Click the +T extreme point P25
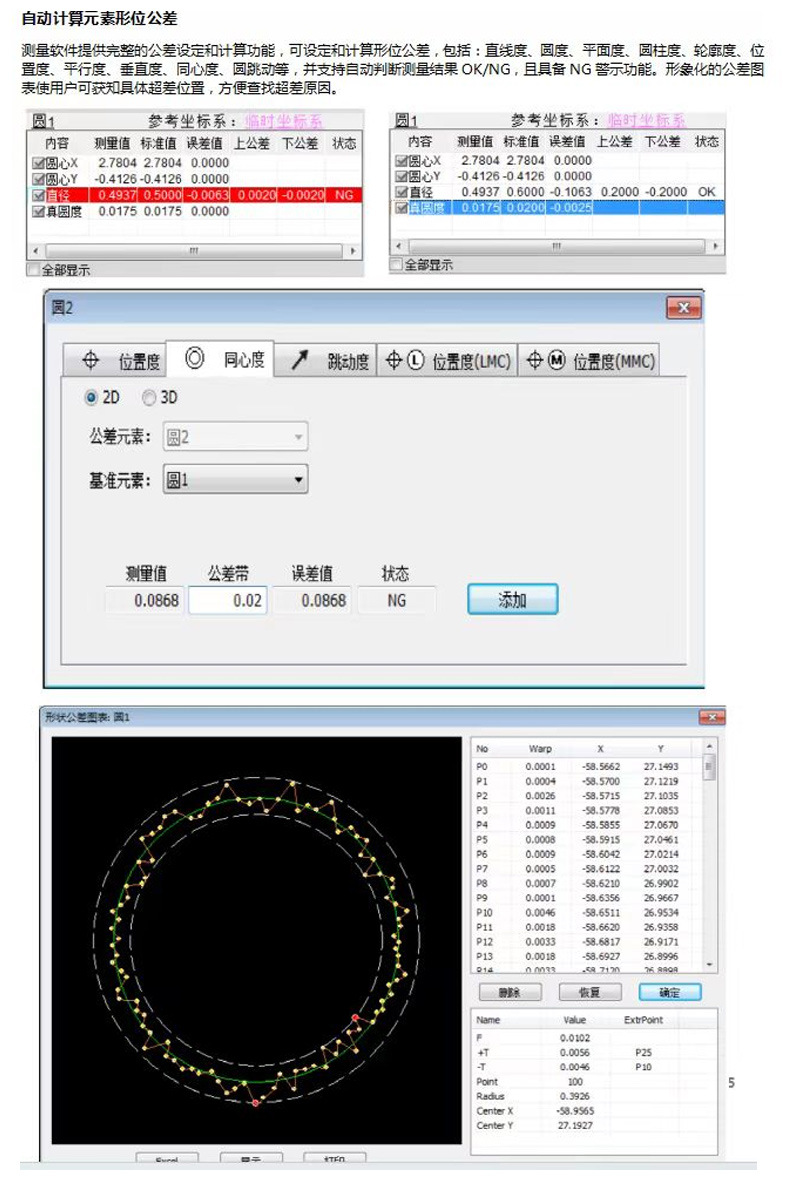This screenshot has width=790, height=1182. (x=643, y=1053)
